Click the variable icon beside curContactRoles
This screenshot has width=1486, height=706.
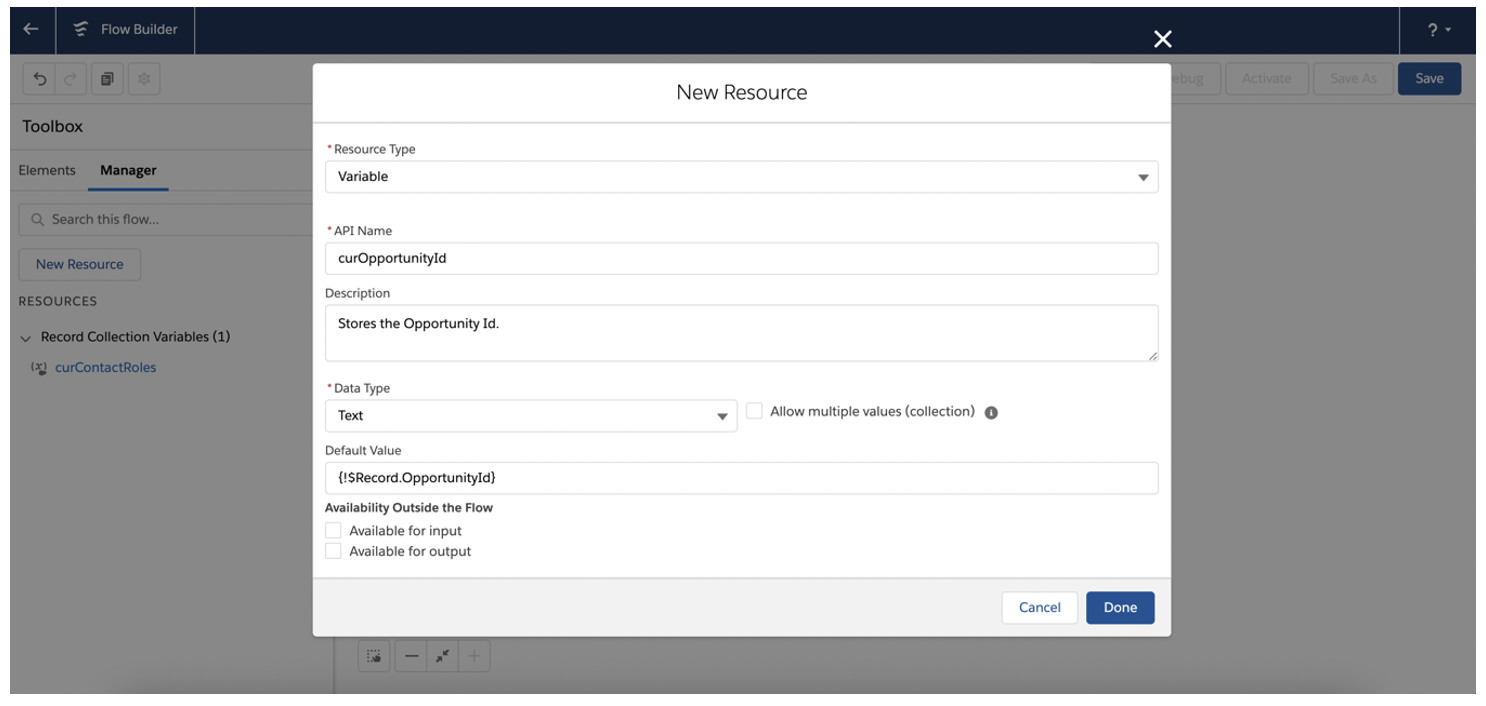tap(39, 367)
